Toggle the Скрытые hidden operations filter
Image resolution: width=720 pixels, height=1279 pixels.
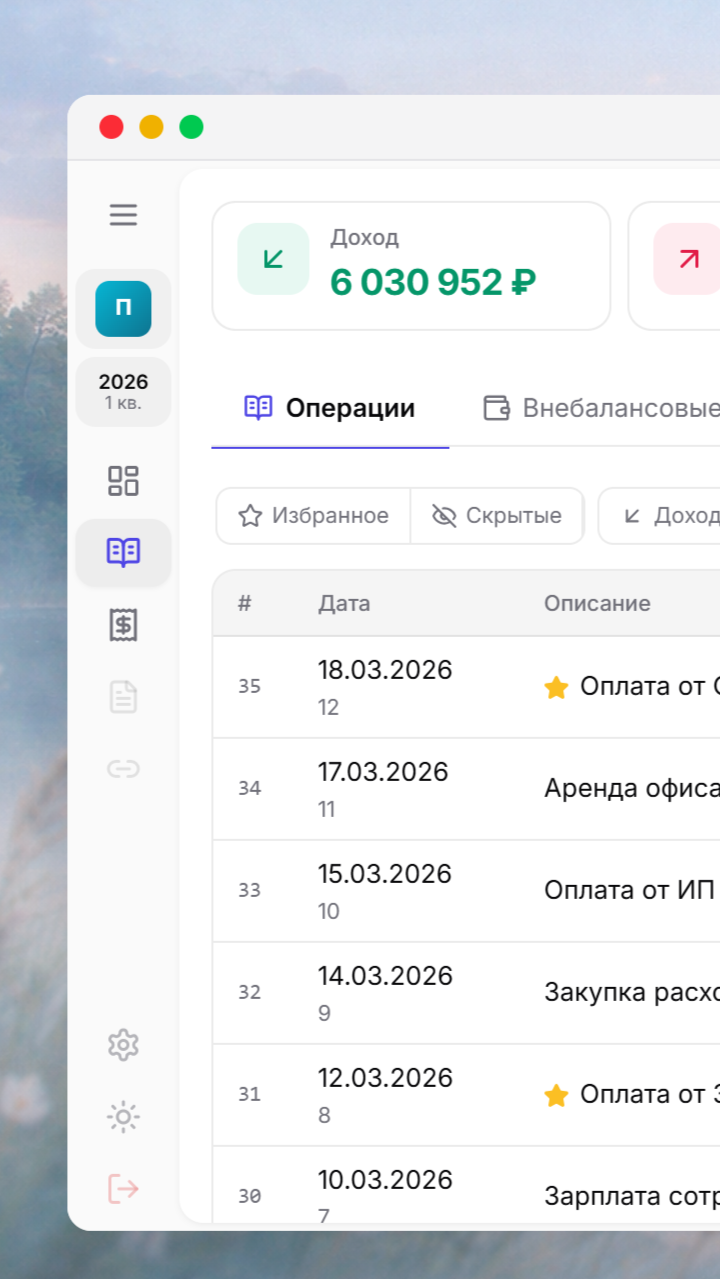[x=497, y=516]
